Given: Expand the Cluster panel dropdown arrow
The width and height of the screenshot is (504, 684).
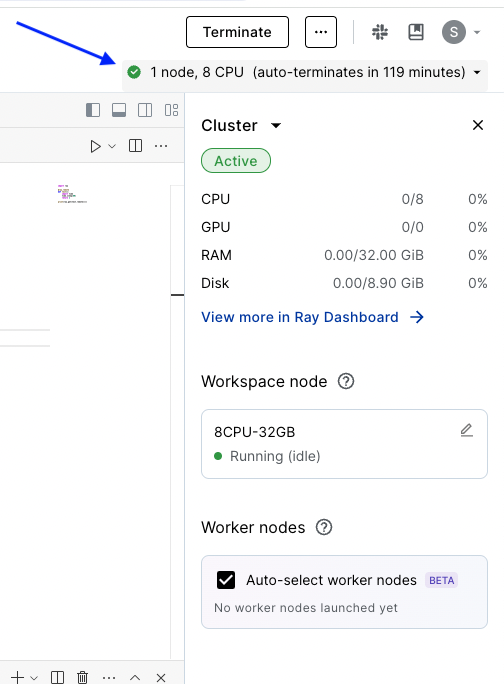Looking at the screenshot, I should [x=275, y=126].
